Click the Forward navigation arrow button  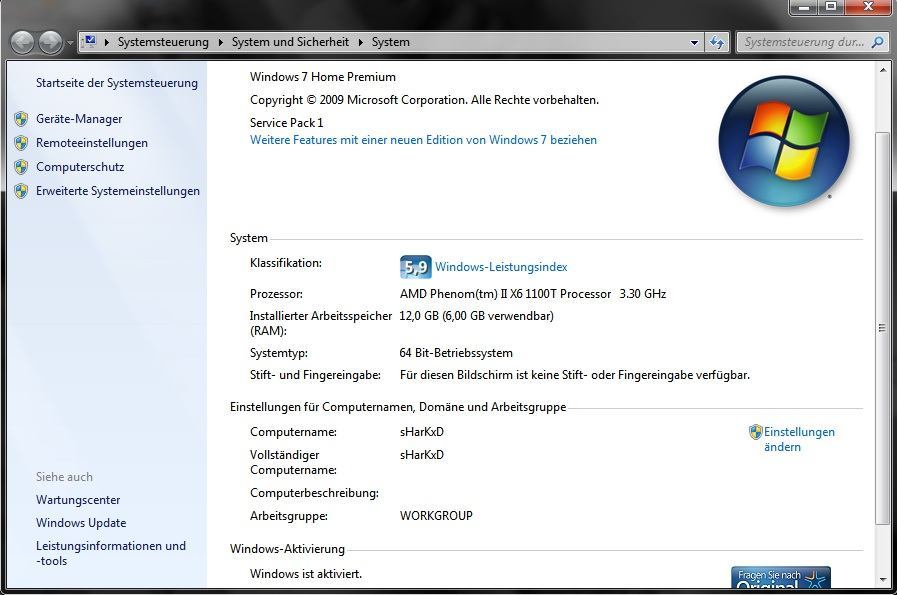tap(50, 42)
